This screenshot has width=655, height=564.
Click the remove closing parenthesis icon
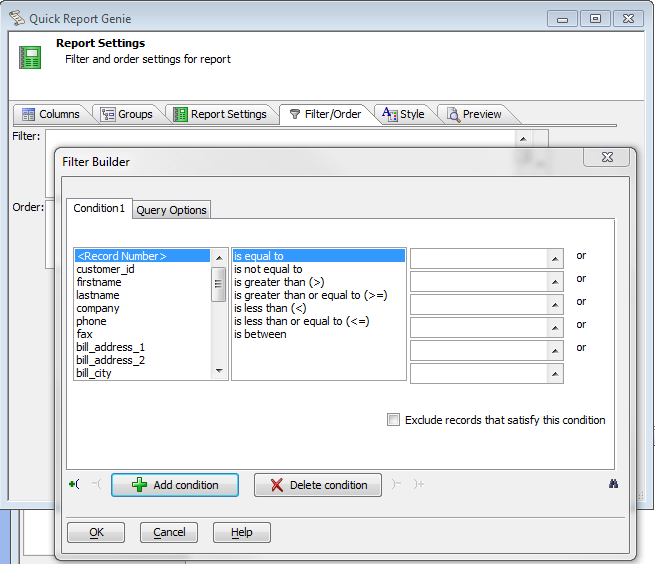pos(396,484)
